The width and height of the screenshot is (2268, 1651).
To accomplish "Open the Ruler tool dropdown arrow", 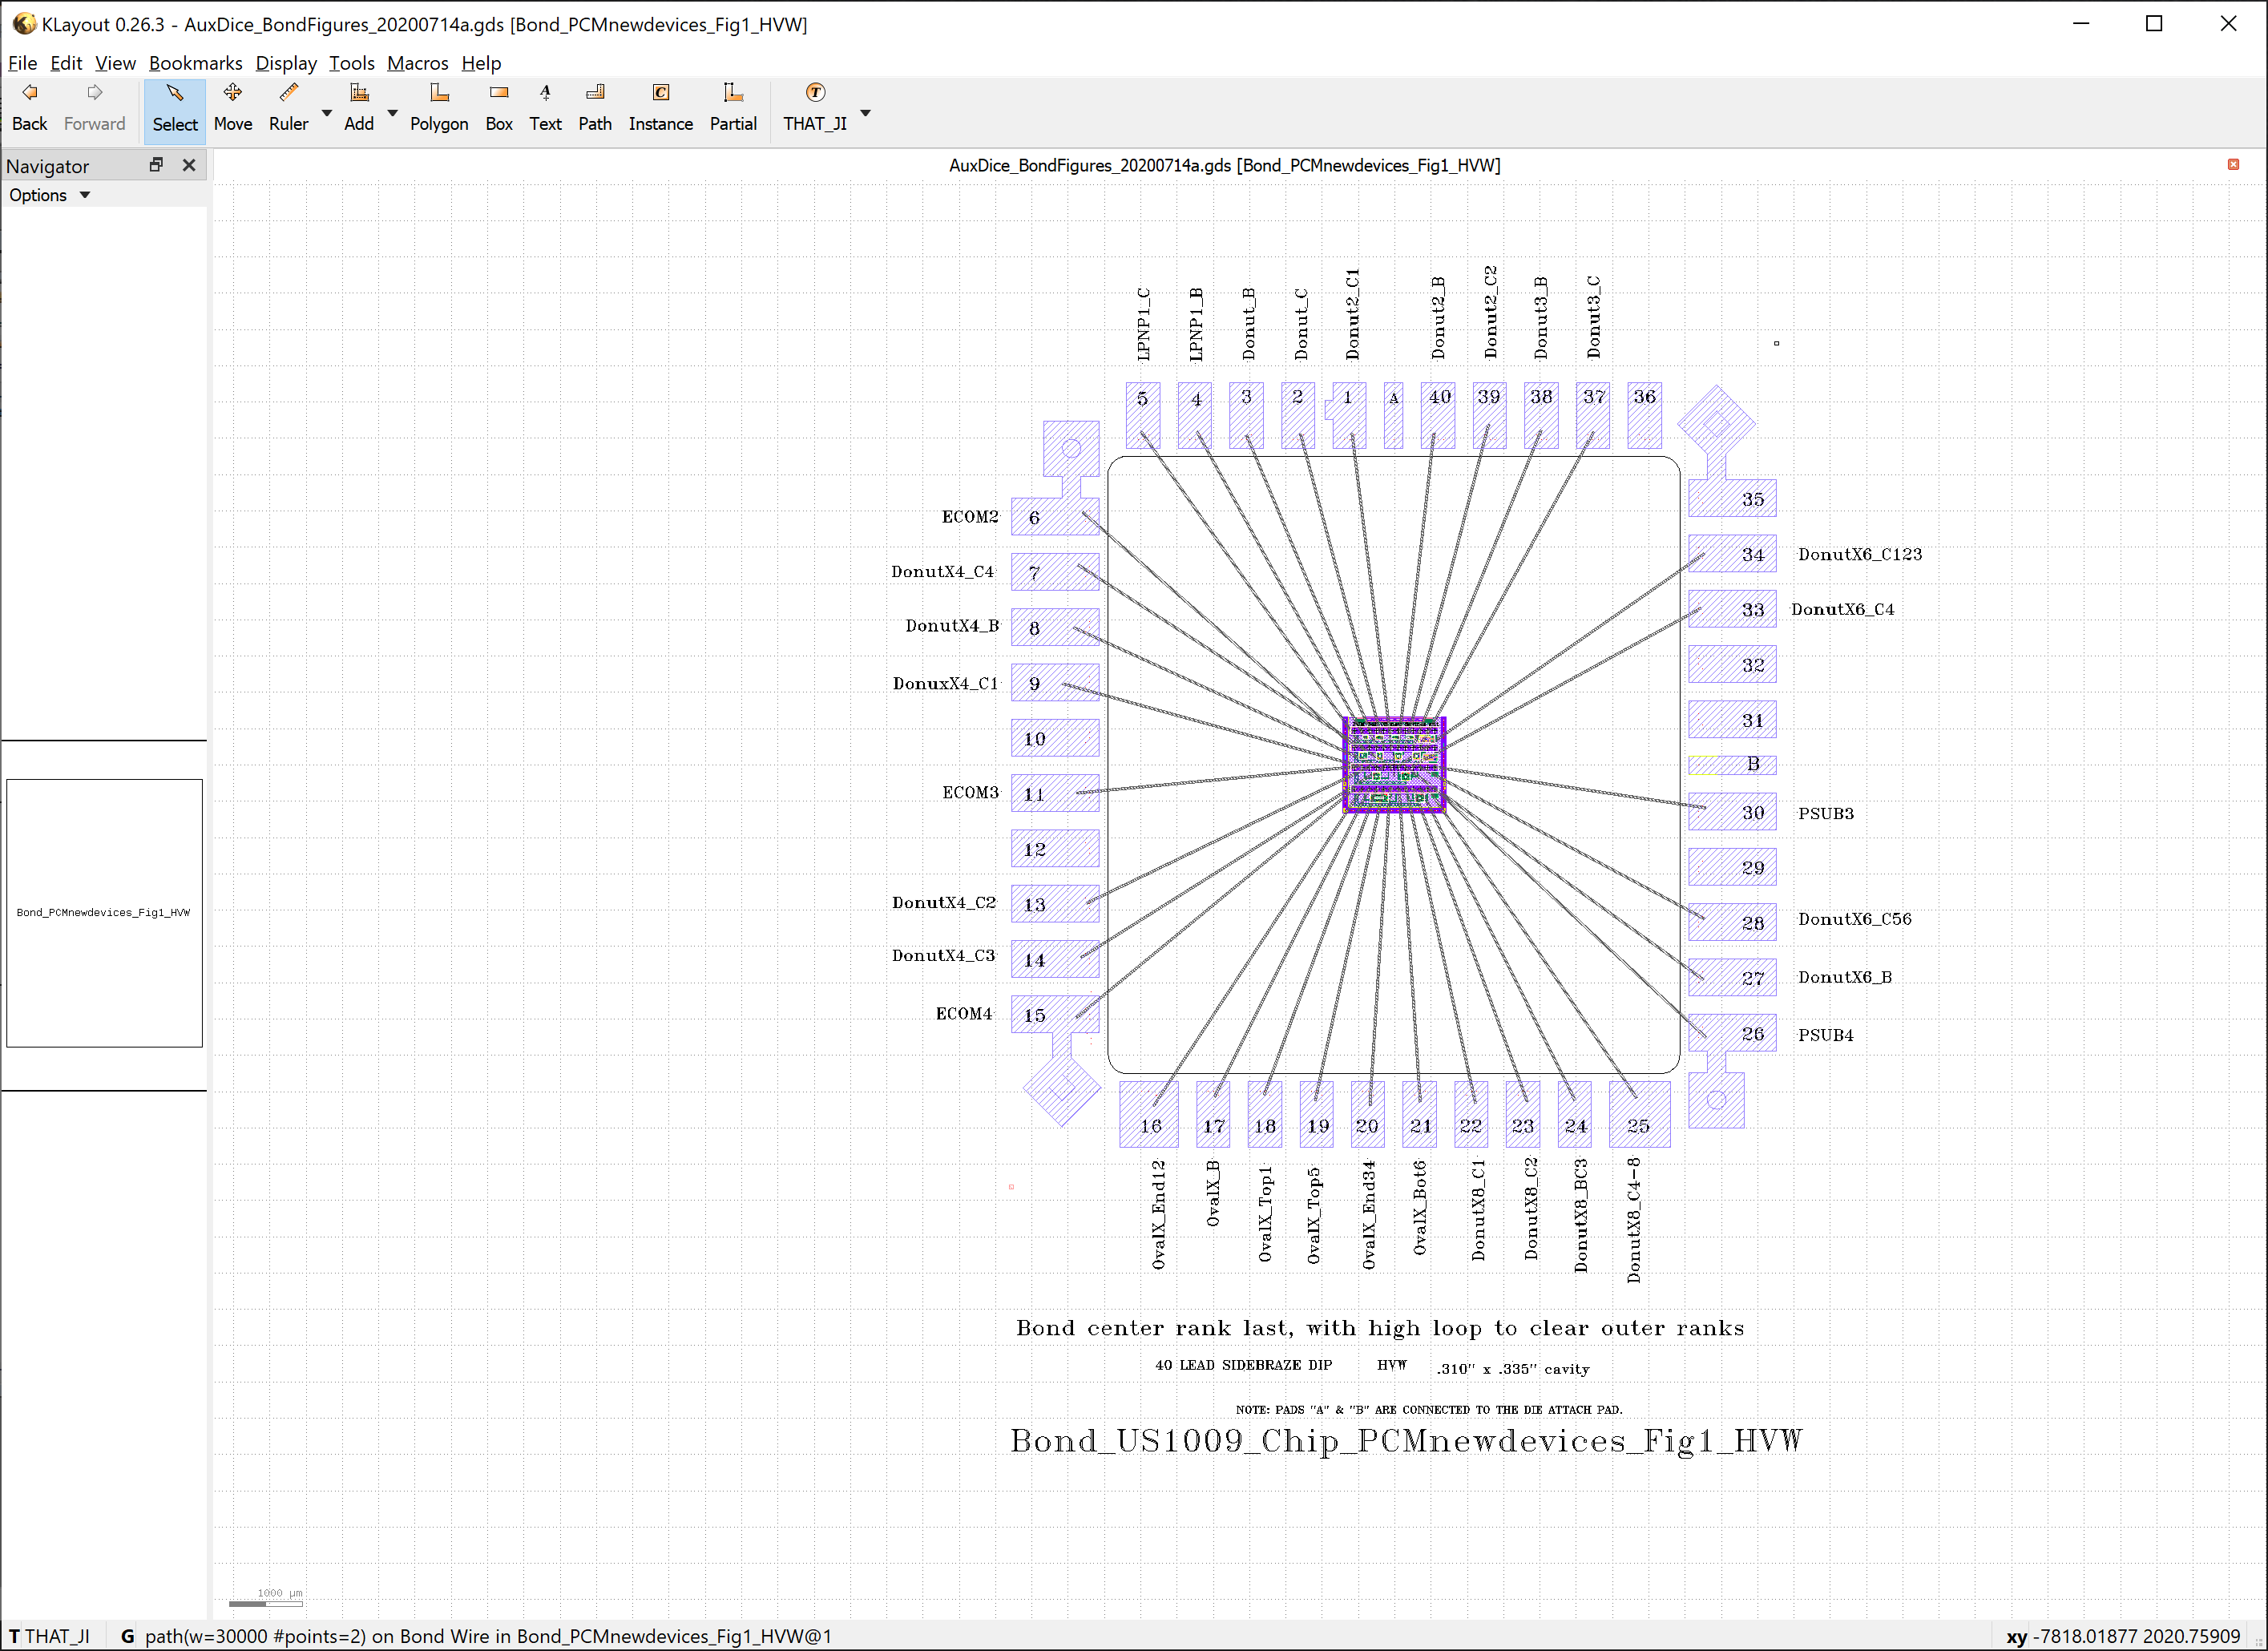I will [327, 113].
